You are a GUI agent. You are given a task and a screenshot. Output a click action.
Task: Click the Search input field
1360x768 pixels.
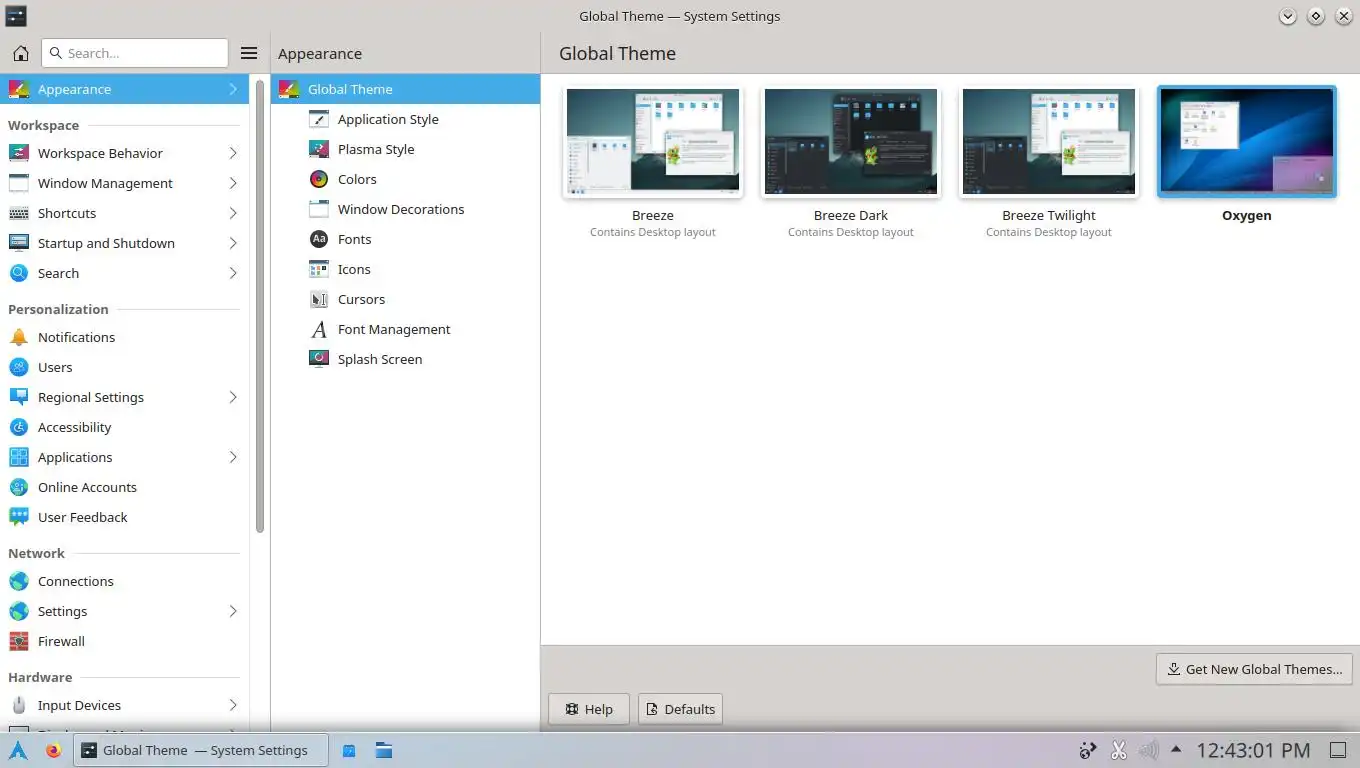coord(135,53)
